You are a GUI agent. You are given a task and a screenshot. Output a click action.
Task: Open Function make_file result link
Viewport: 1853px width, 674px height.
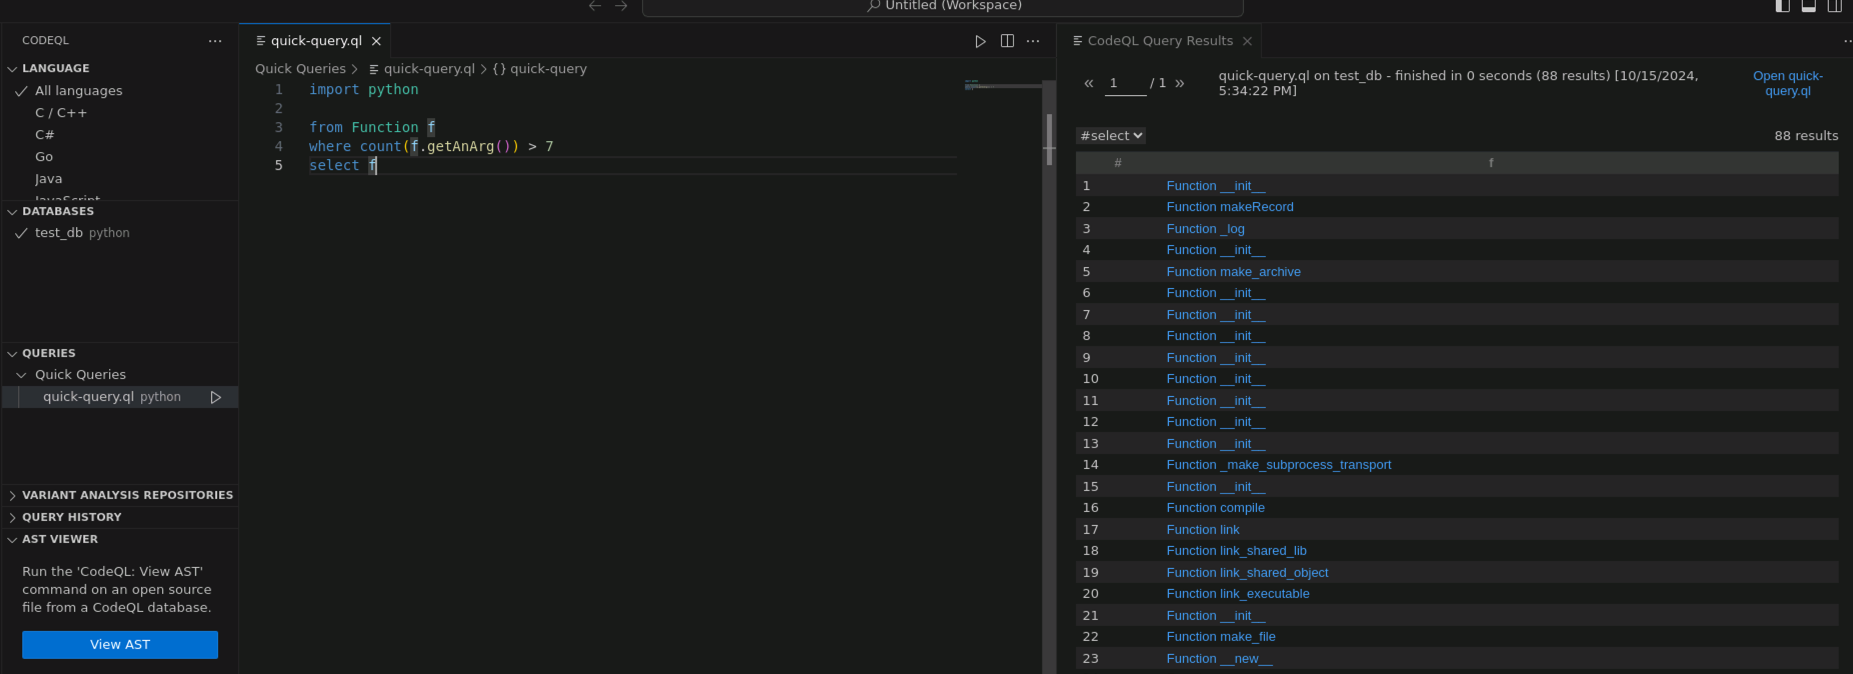[1221, 637]
